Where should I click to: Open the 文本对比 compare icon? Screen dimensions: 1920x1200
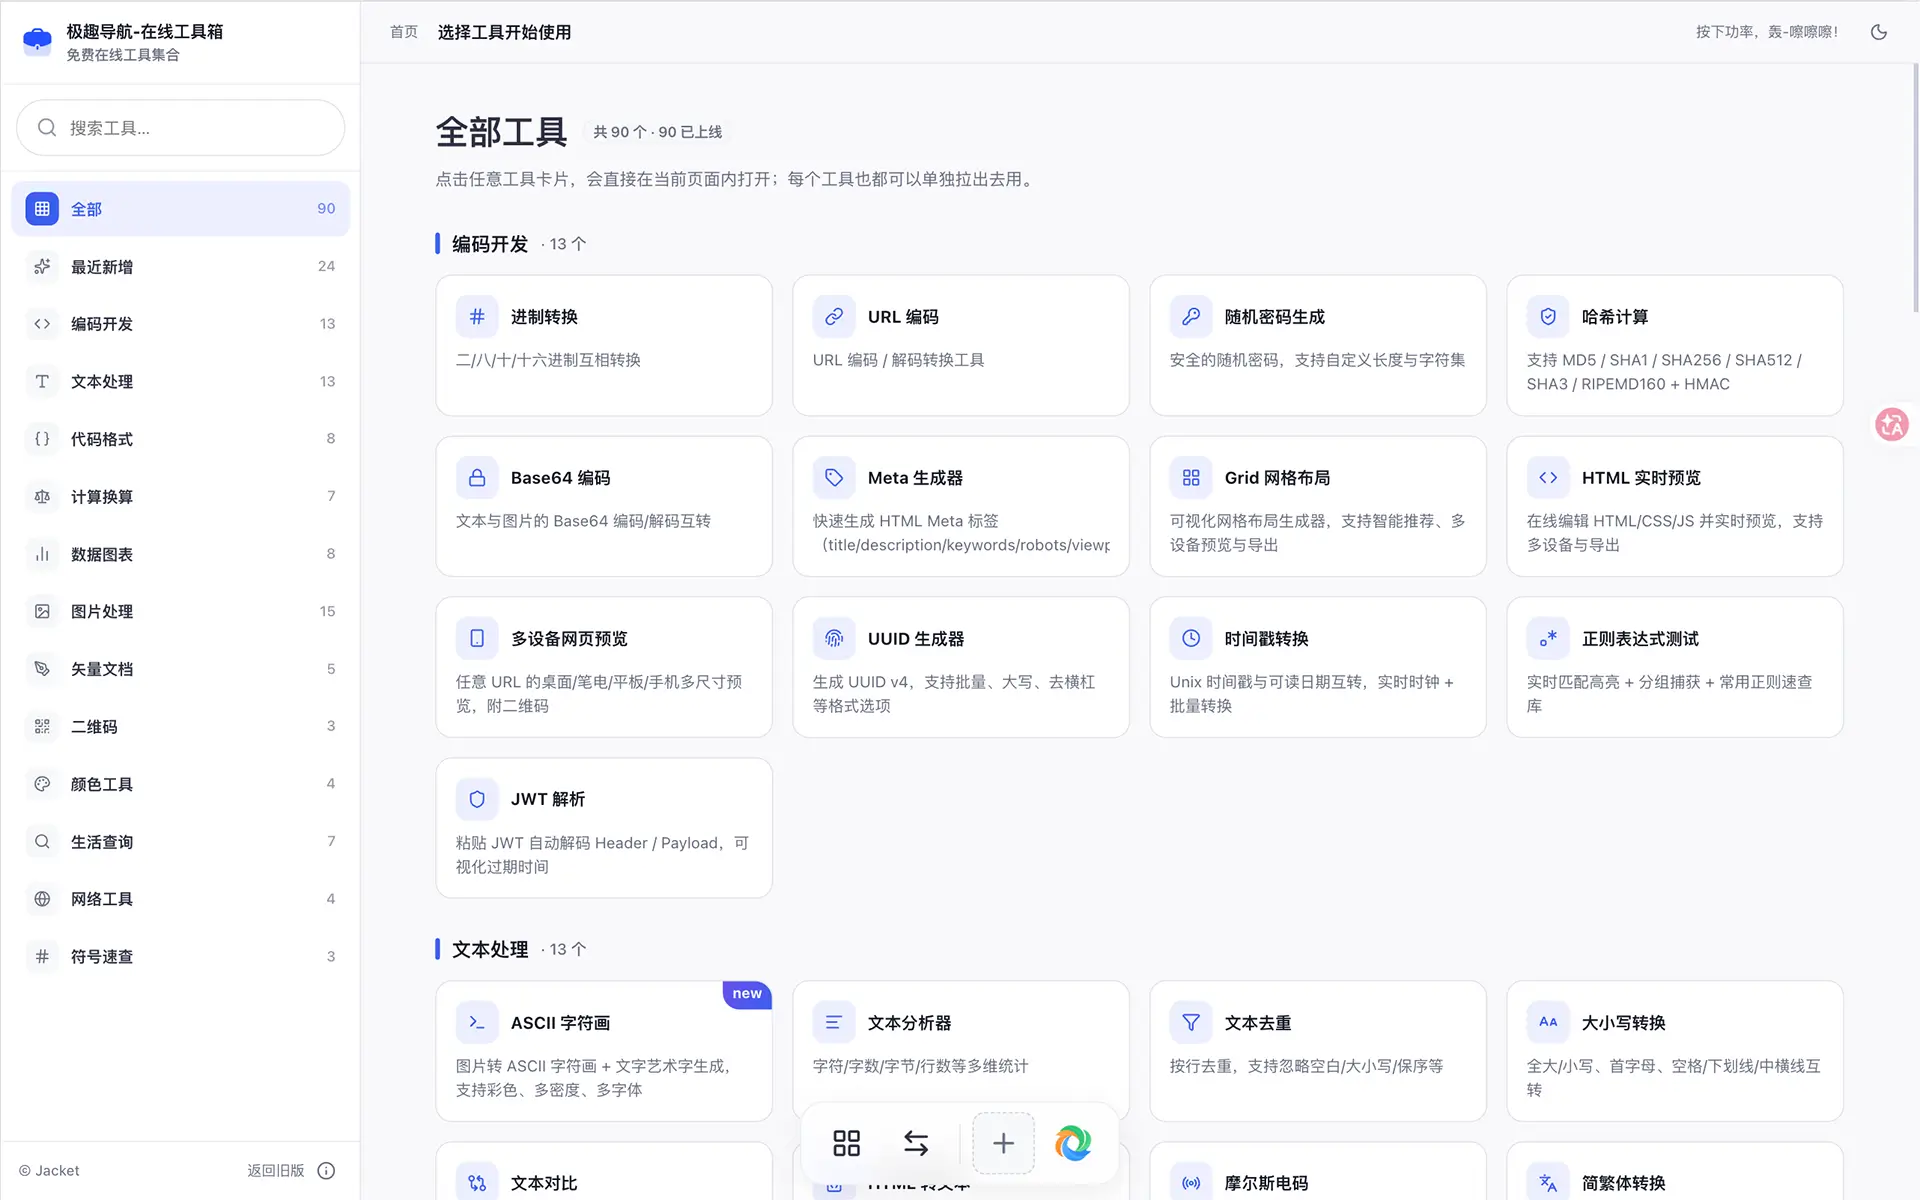click(477, 1183)
